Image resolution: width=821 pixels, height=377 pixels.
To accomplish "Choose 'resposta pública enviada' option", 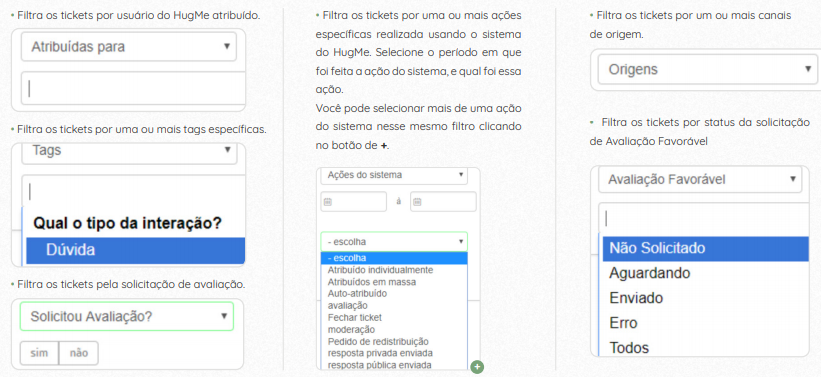I will [x=394, y=364].
